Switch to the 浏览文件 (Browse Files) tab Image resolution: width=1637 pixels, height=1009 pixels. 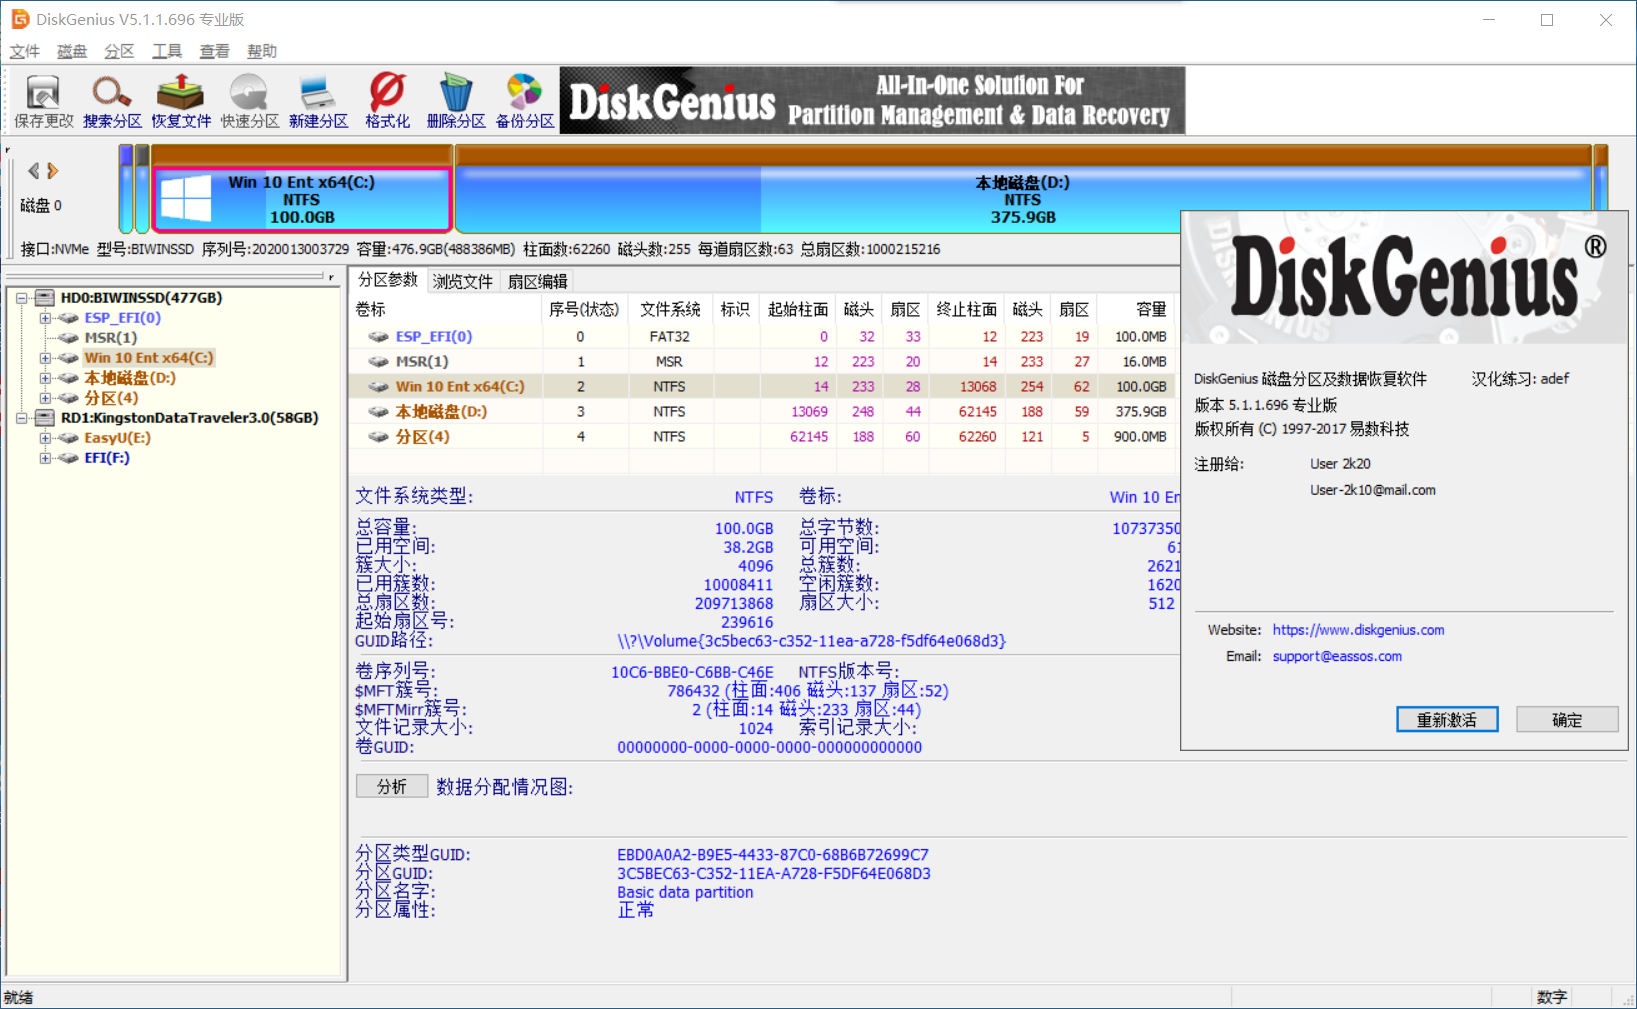point(463,282)
